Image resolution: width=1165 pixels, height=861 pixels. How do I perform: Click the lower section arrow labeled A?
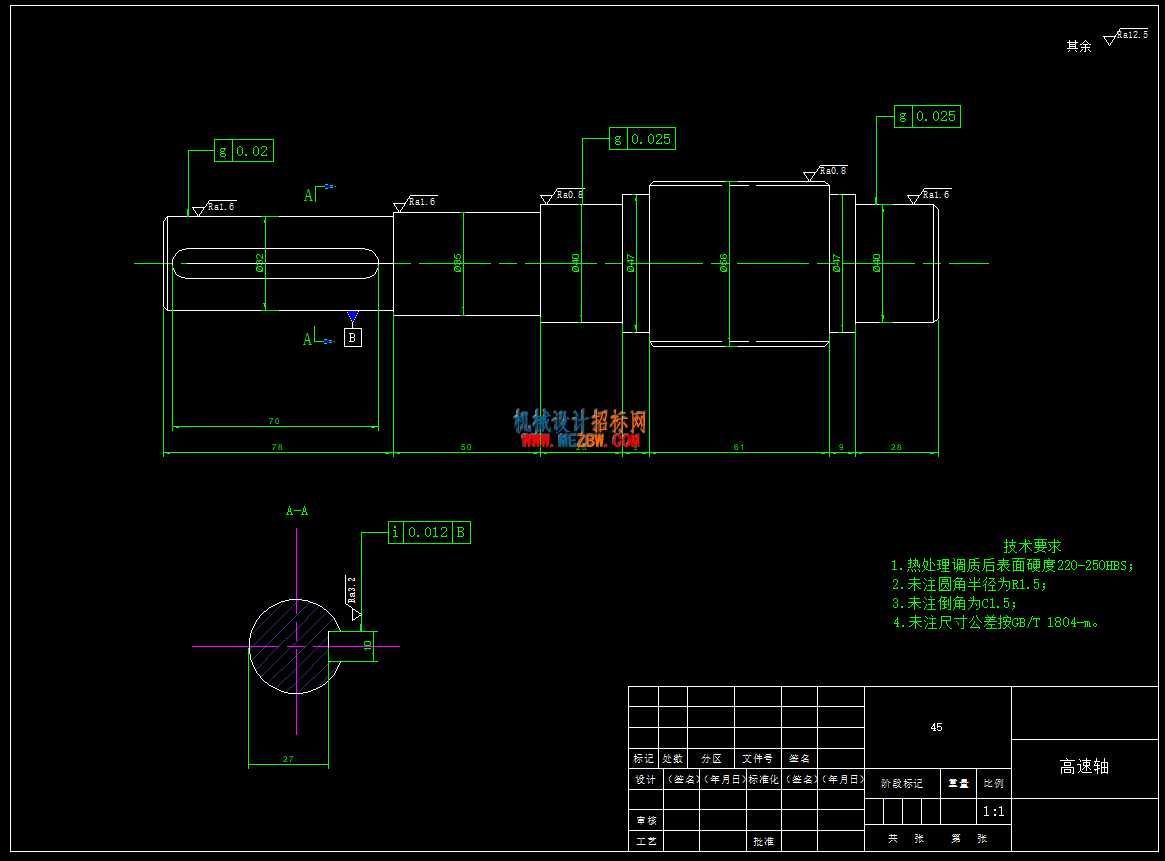[x=318, y=337]
